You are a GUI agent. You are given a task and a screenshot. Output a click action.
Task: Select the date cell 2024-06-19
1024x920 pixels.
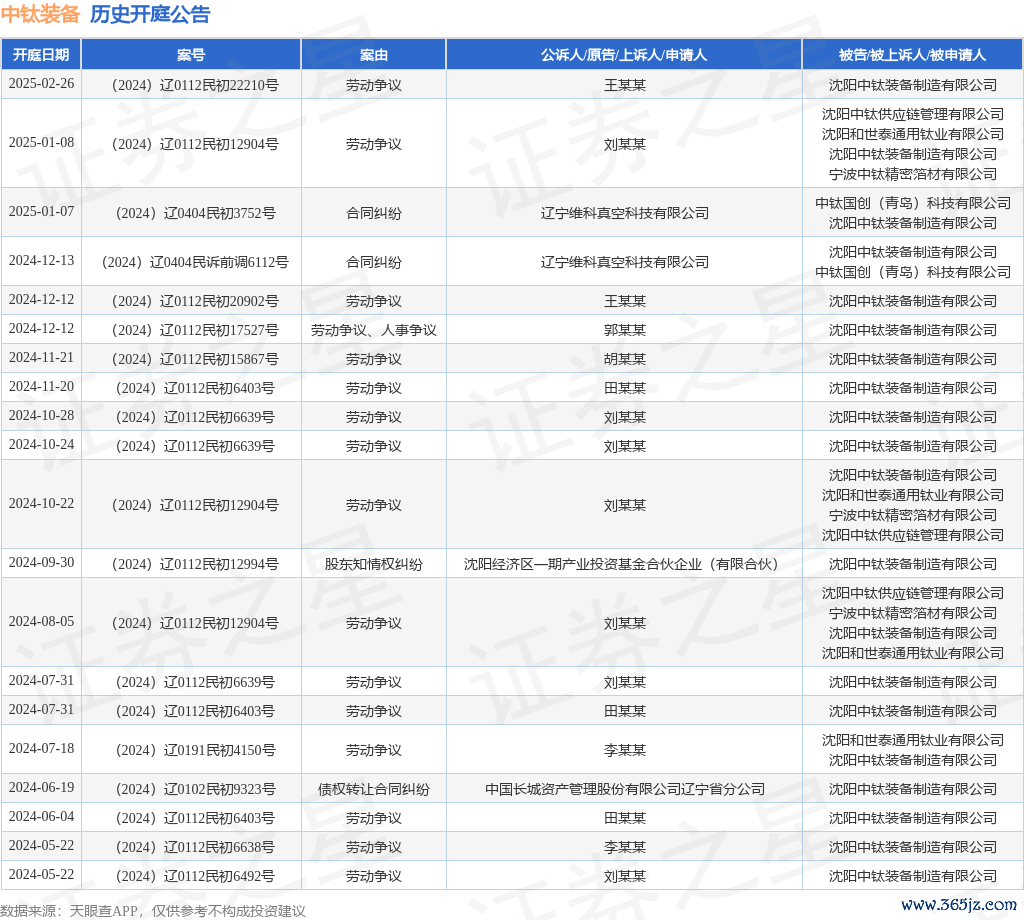click(x=41, y=788)
